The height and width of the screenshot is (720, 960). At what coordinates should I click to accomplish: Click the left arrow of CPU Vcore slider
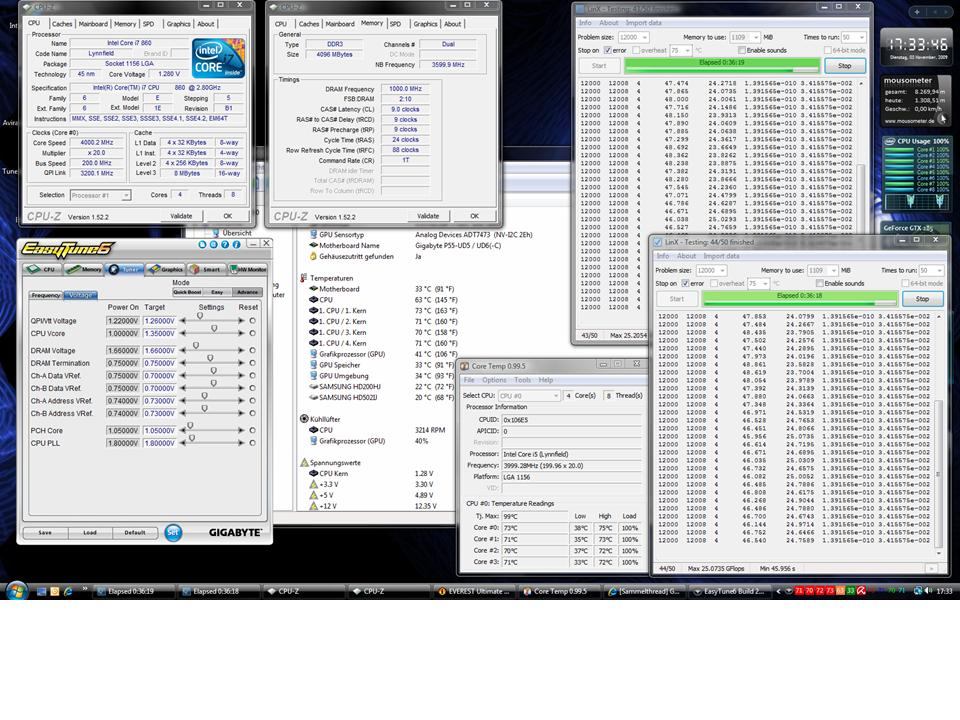tap(182, 334)
